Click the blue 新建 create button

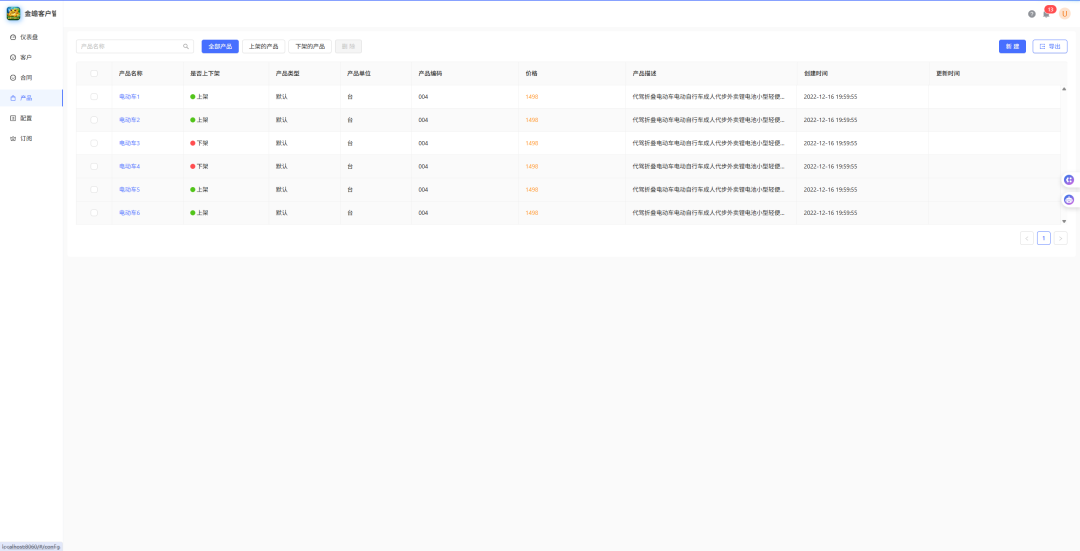(1012, 47)
